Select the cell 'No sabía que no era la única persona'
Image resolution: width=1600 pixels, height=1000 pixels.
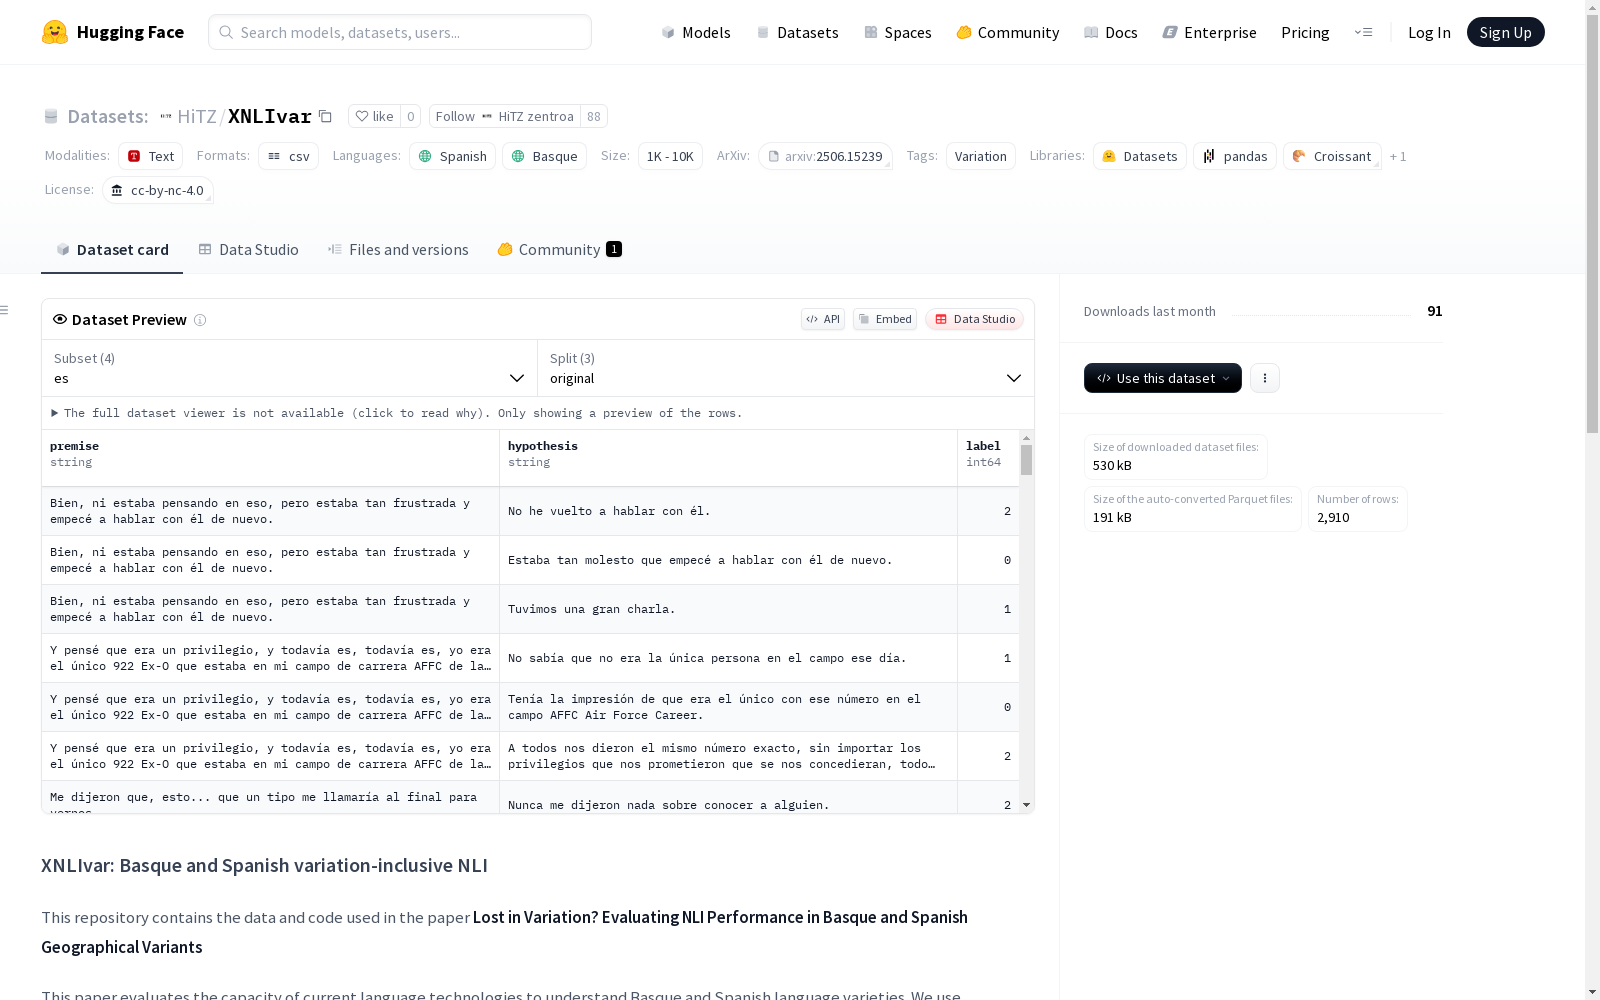[x=728, y=658]
